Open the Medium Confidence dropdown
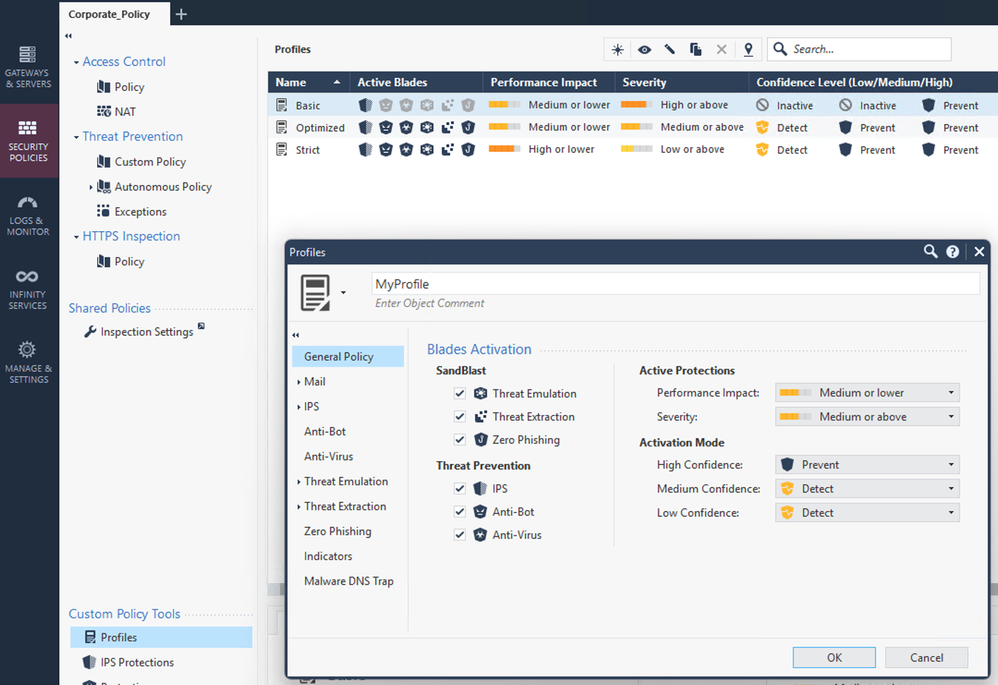The width and height of the screenshot is (998, 685). (867, 489)
